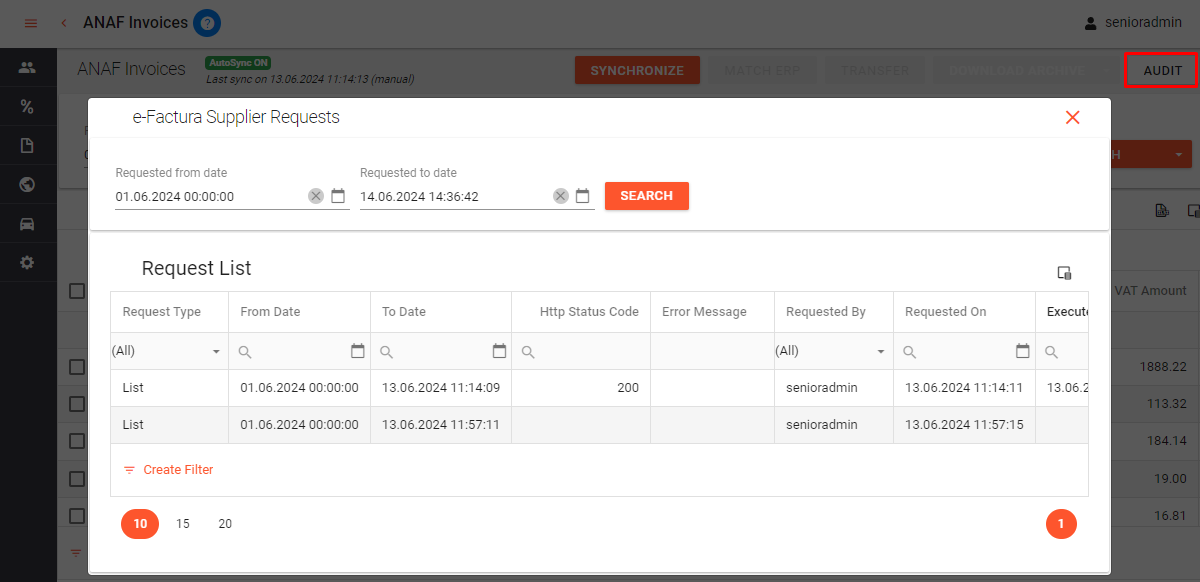Go back with the red chevron arrow
The image size is (1200, 582).
(64, 22)
